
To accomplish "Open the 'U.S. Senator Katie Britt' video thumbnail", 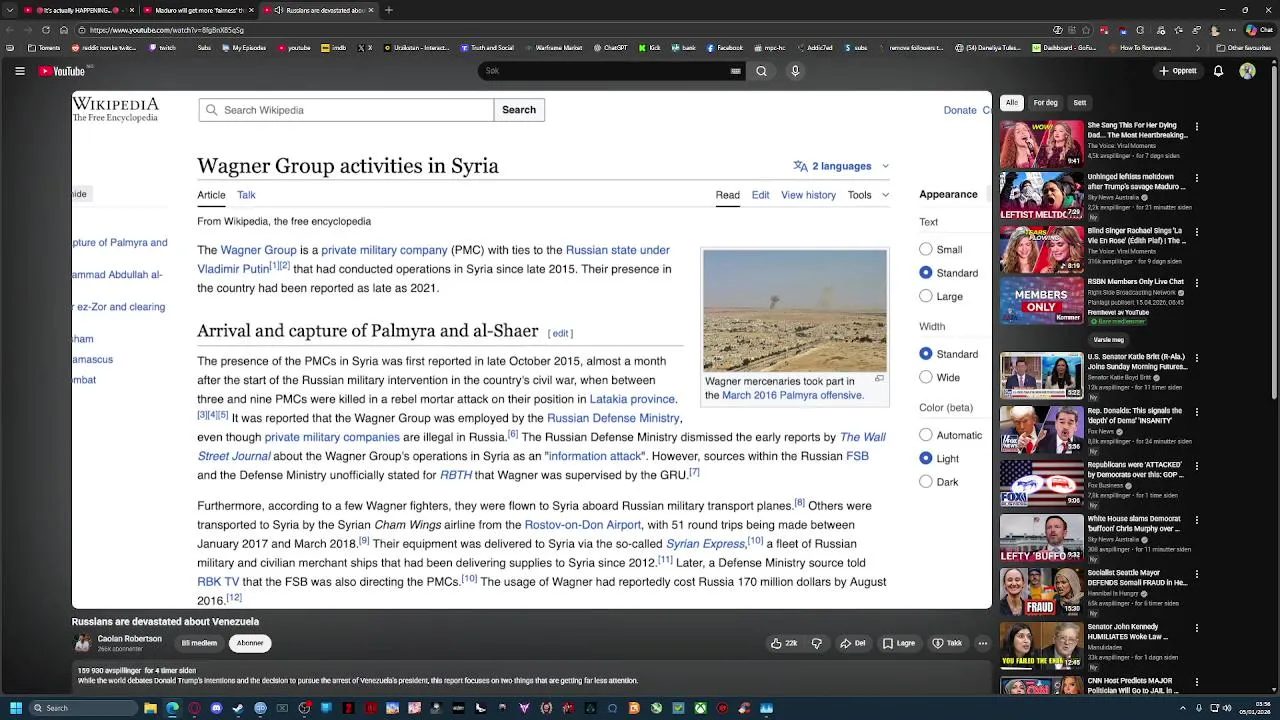I will 1042,376.
